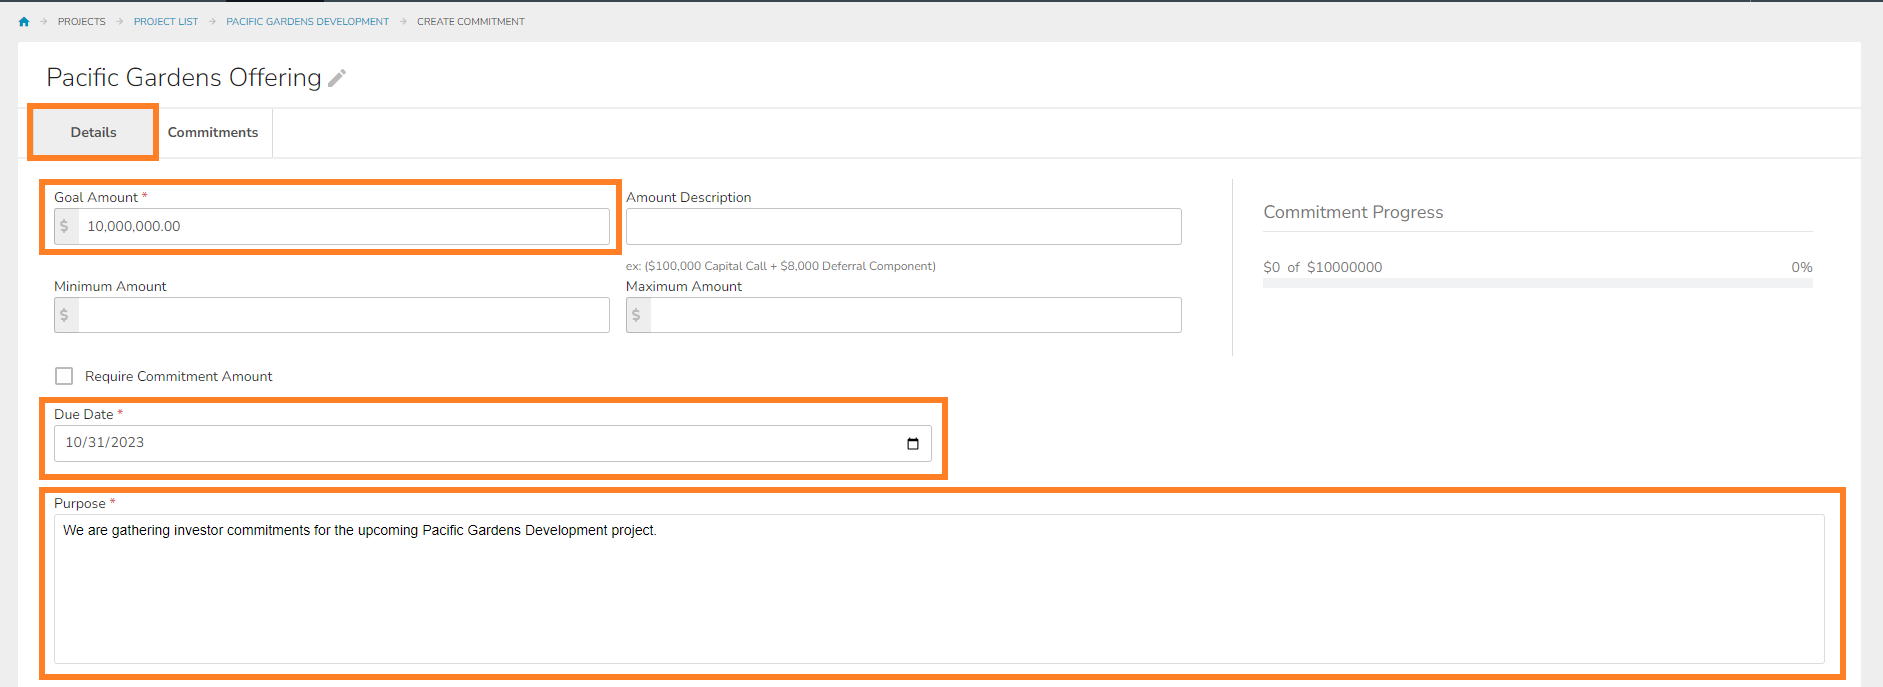Click the Commitment Progress heading
Viewport: 1883px width, 687px height.
(1353, 212)
